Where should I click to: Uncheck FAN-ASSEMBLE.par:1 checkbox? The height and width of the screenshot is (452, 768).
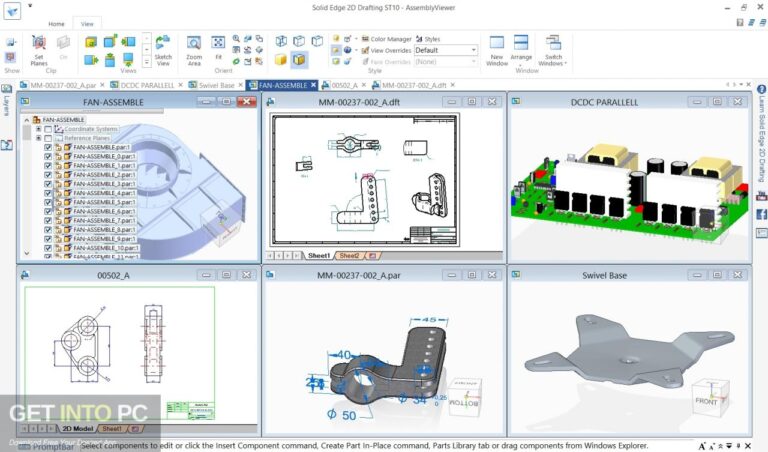click(48, 147)
